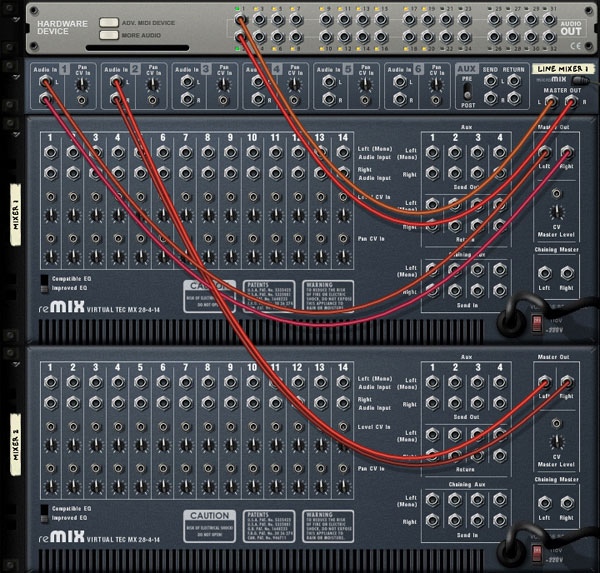This screenshot has width=600, height=573.
Task: Click Mixer 1 Chaining Master Left jack
Action: (545, 273)
